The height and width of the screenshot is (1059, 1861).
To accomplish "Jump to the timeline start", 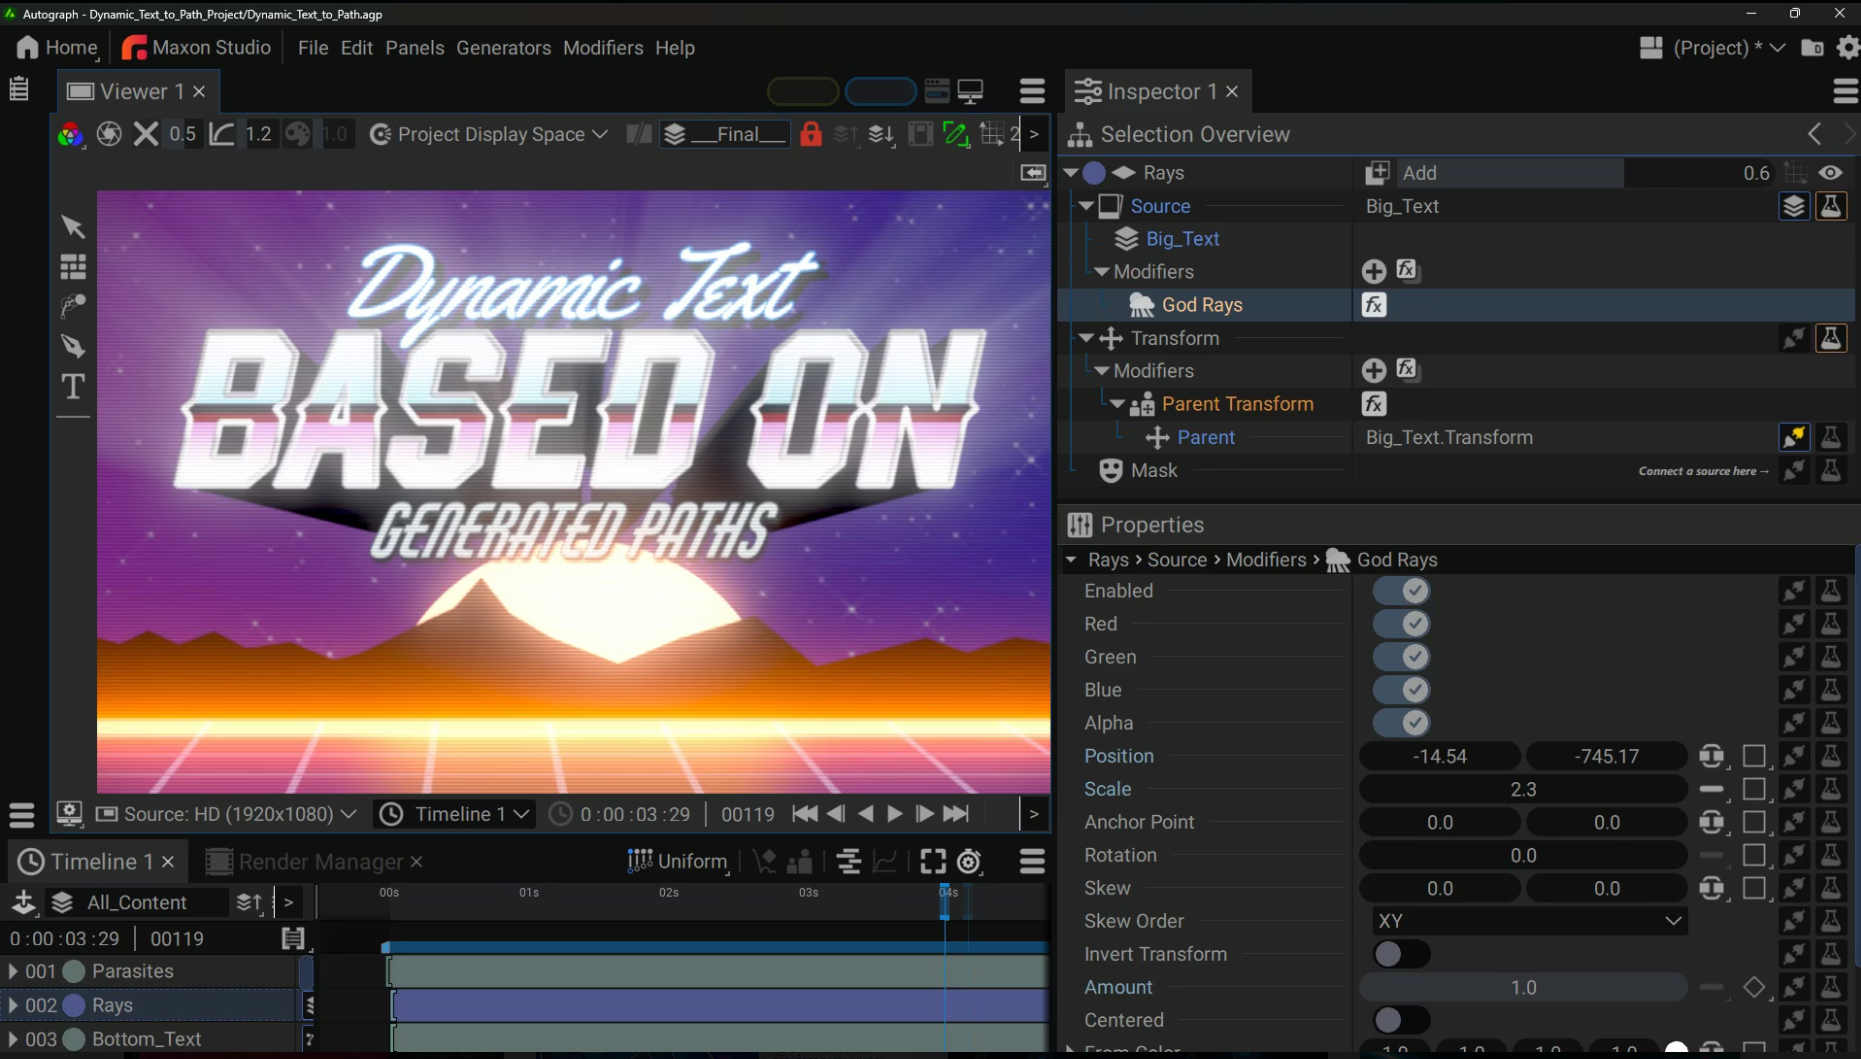I will 804,814.
